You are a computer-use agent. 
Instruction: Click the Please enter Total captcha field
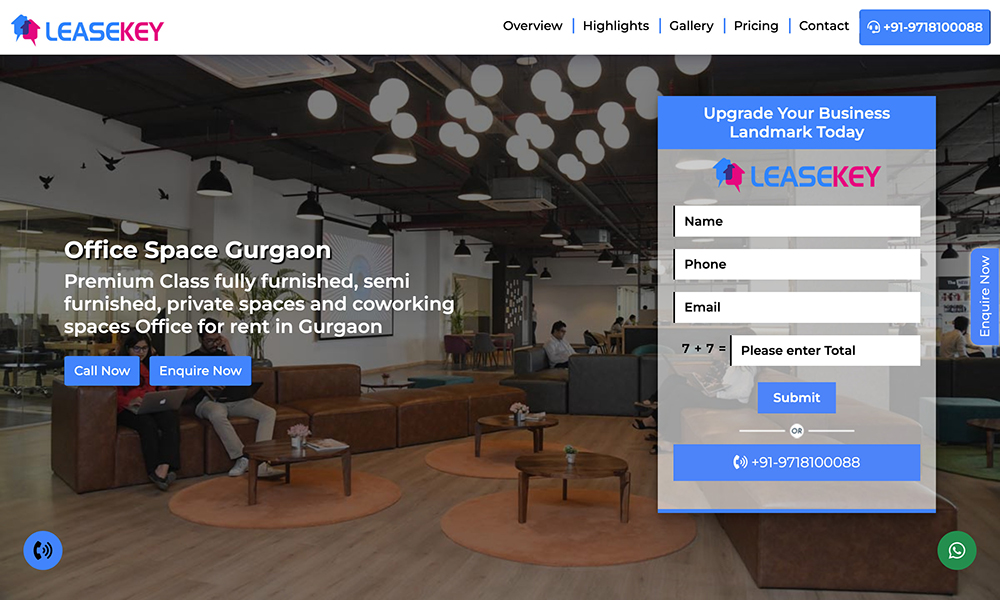[825, 350]
